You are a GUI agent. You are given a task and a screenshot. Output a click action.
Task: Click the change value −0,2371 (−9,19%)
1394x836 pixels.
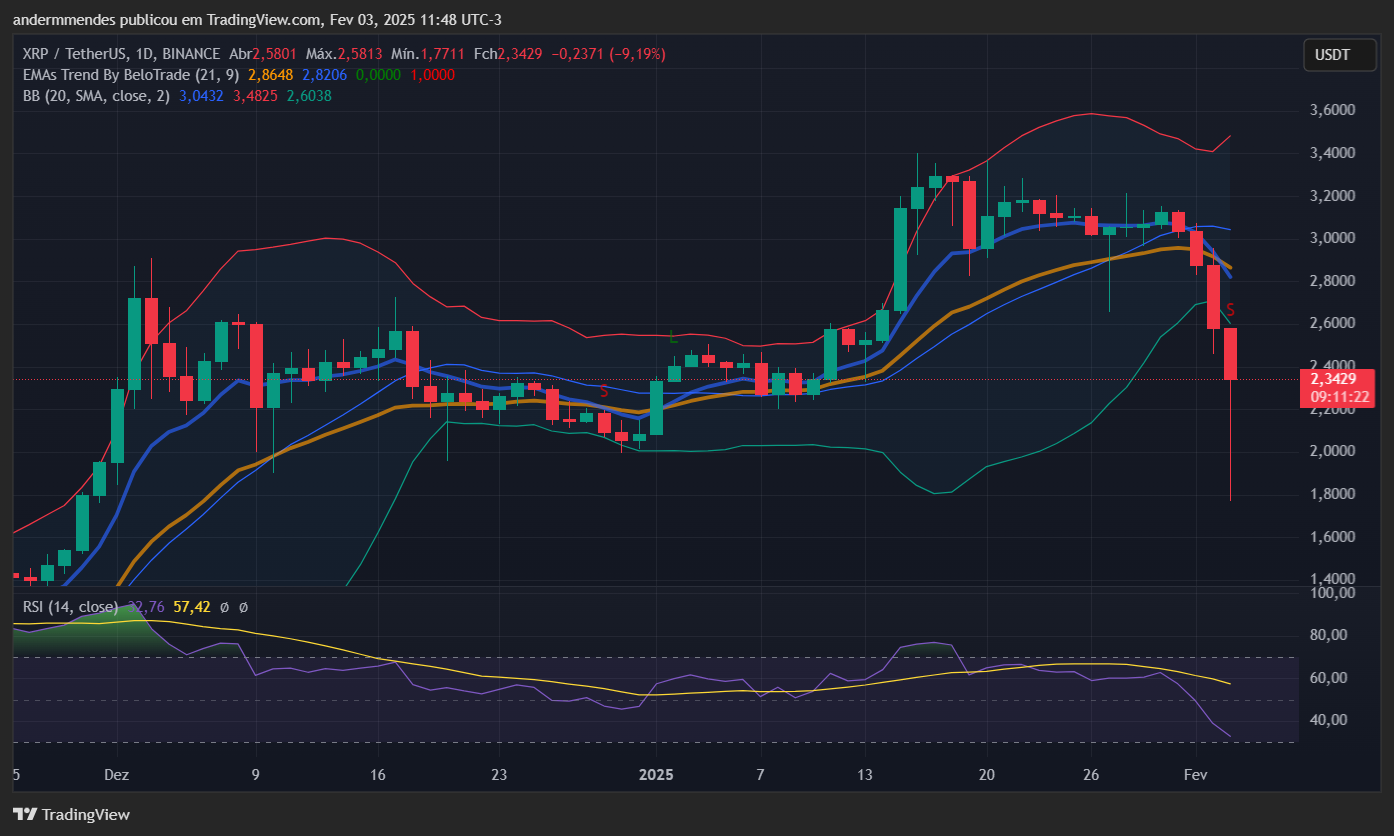pyautogui.click(x=607, y=53)
